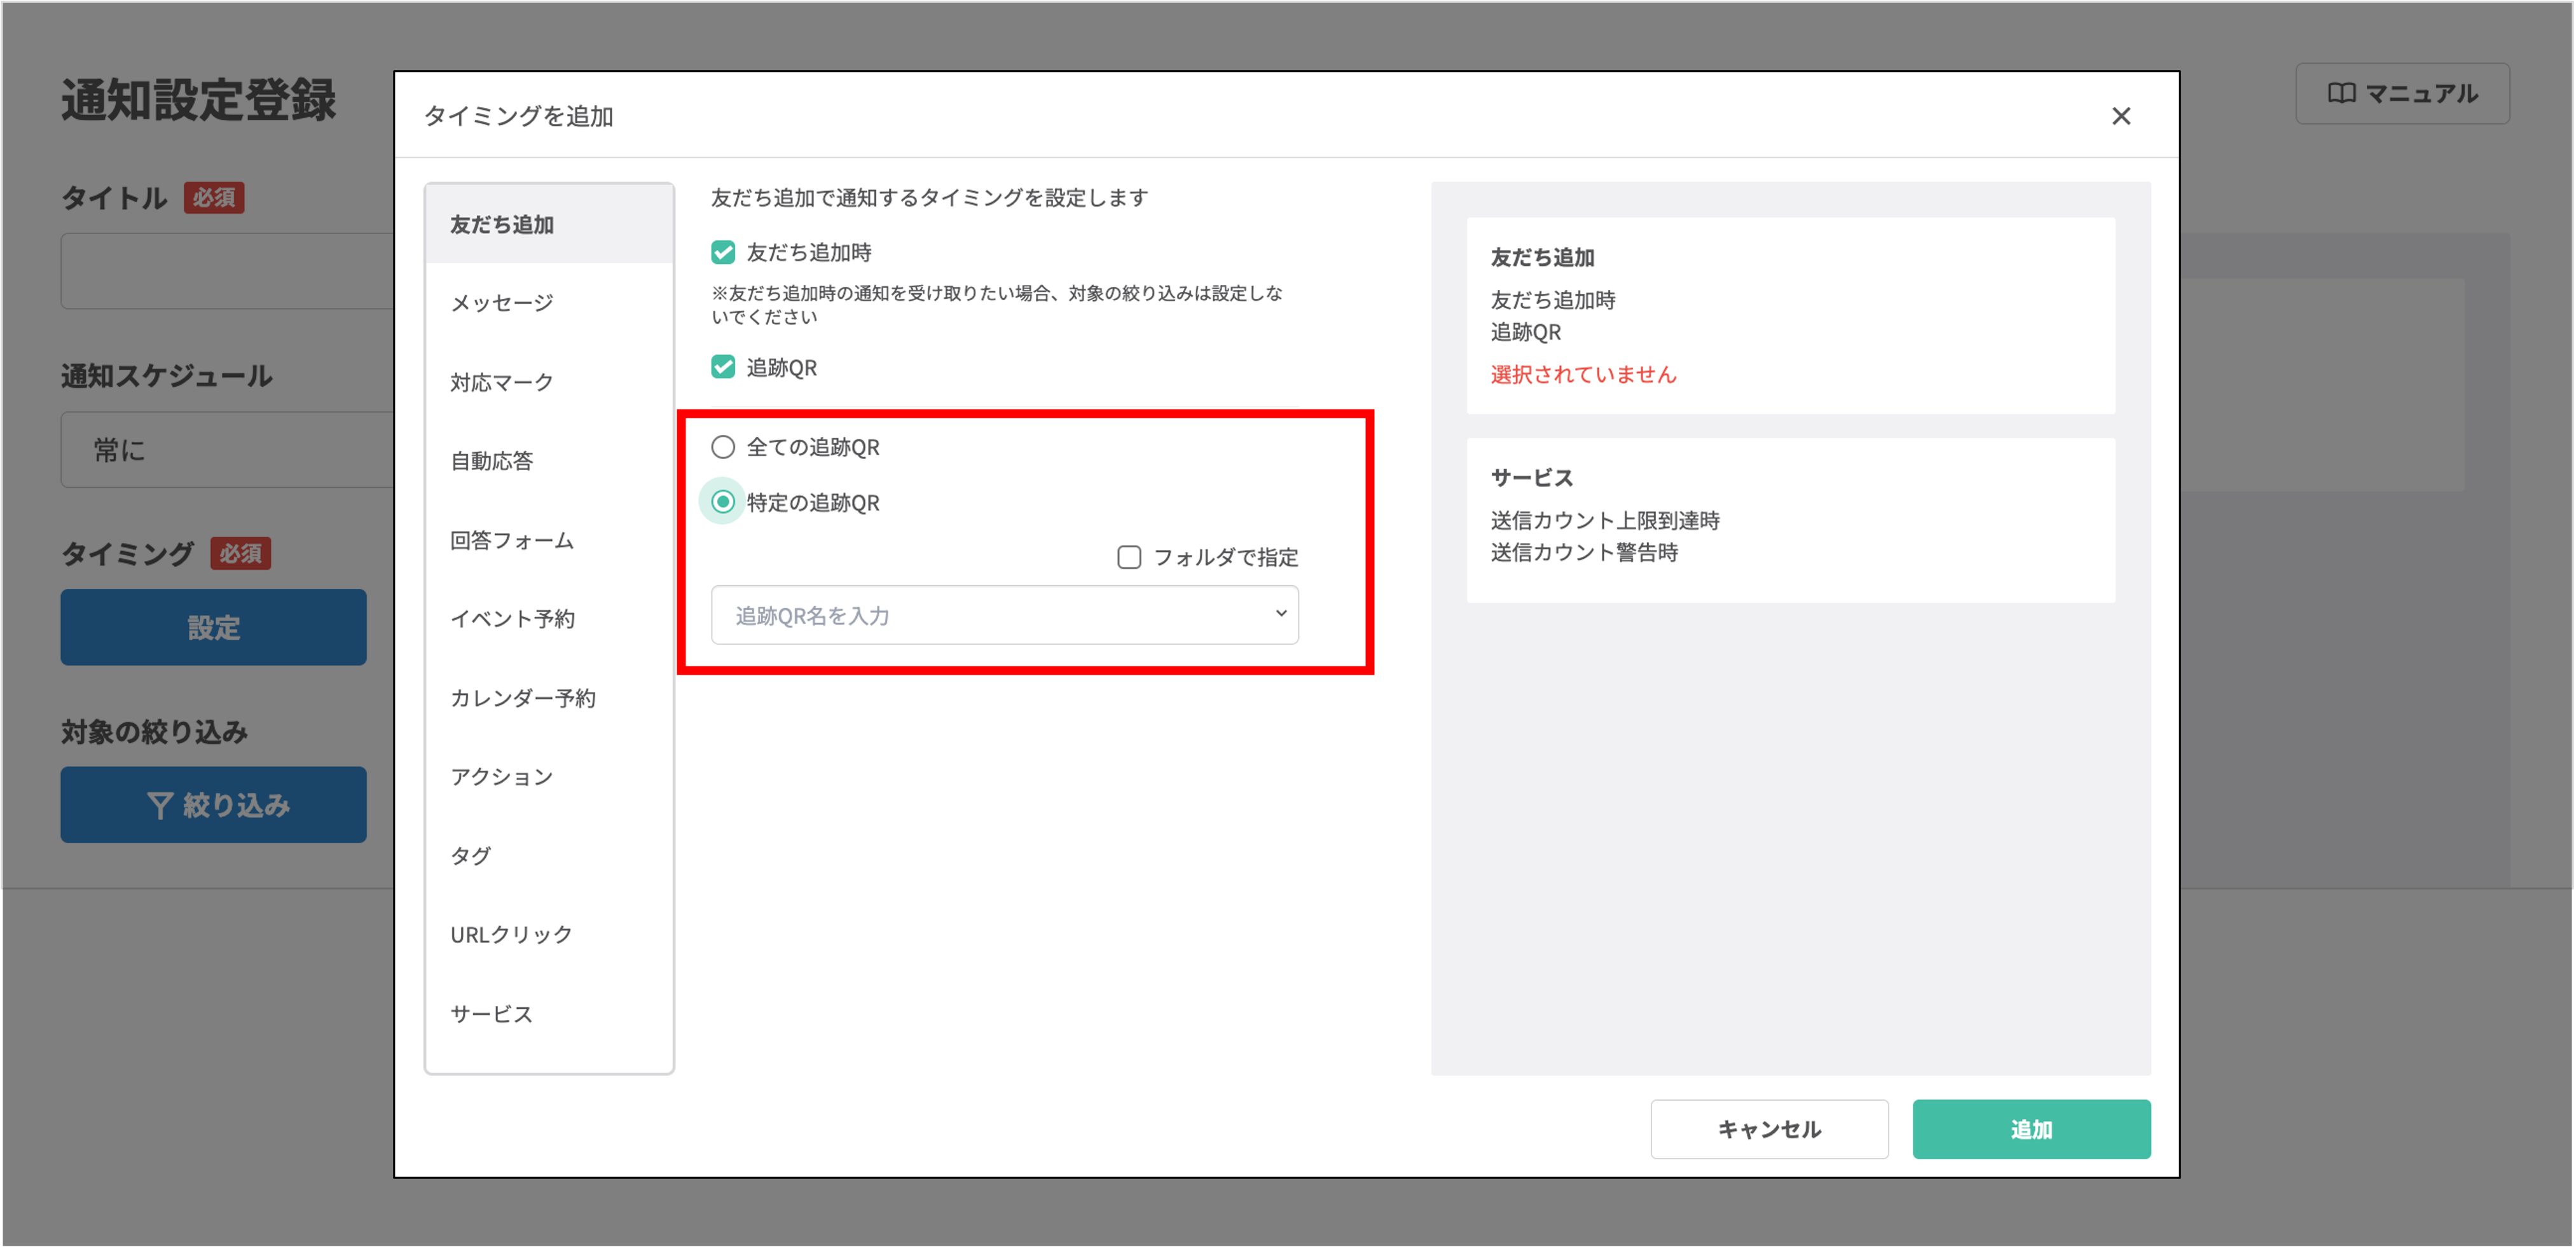The image size is (2576, 1247).
Task: Click the 絞り込み button in background page
Action: tap(213, 805)
